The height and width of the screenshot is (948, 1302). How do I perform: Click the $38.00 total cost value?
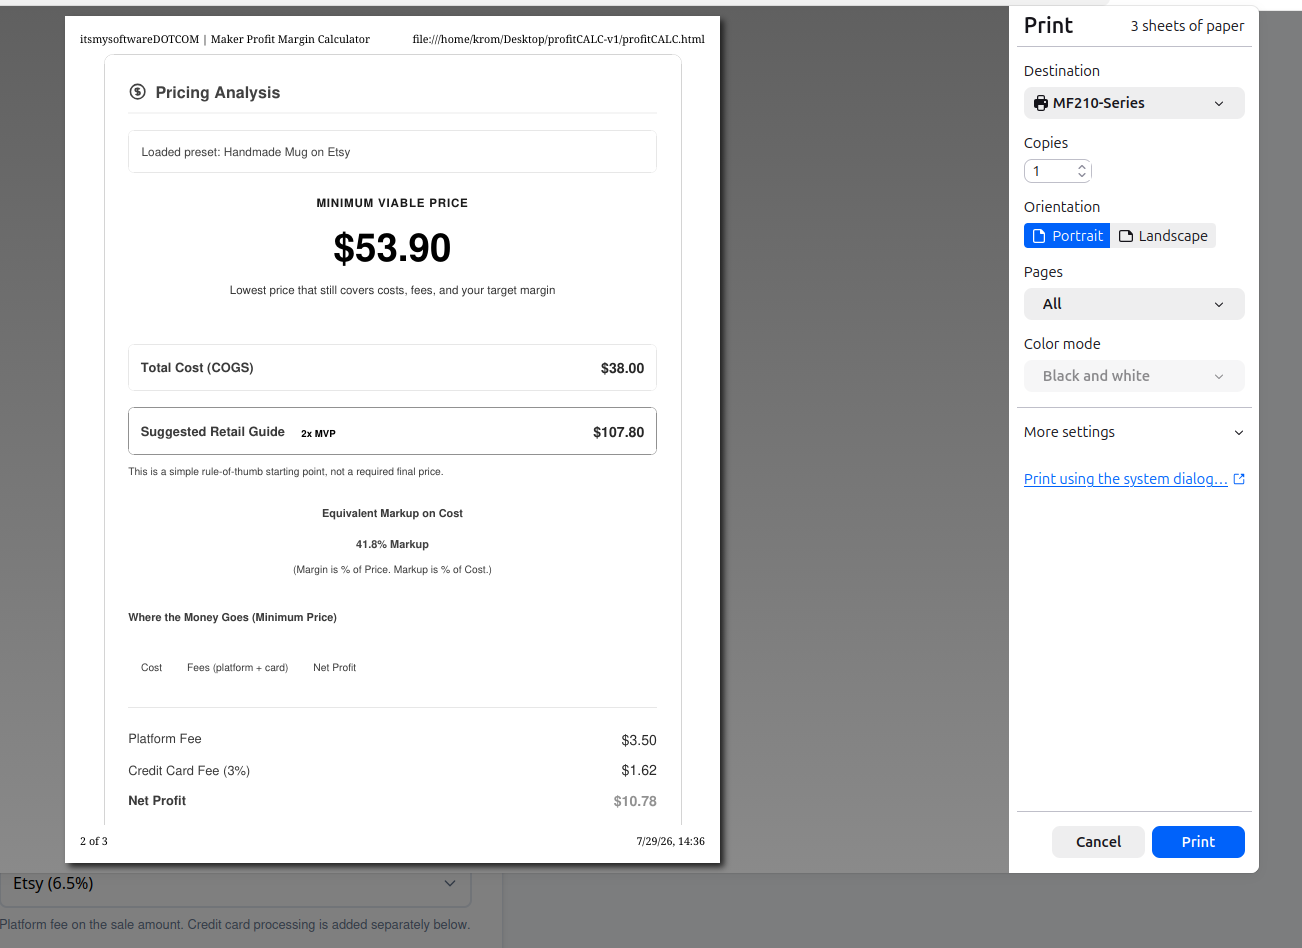(x=622, y=368)
